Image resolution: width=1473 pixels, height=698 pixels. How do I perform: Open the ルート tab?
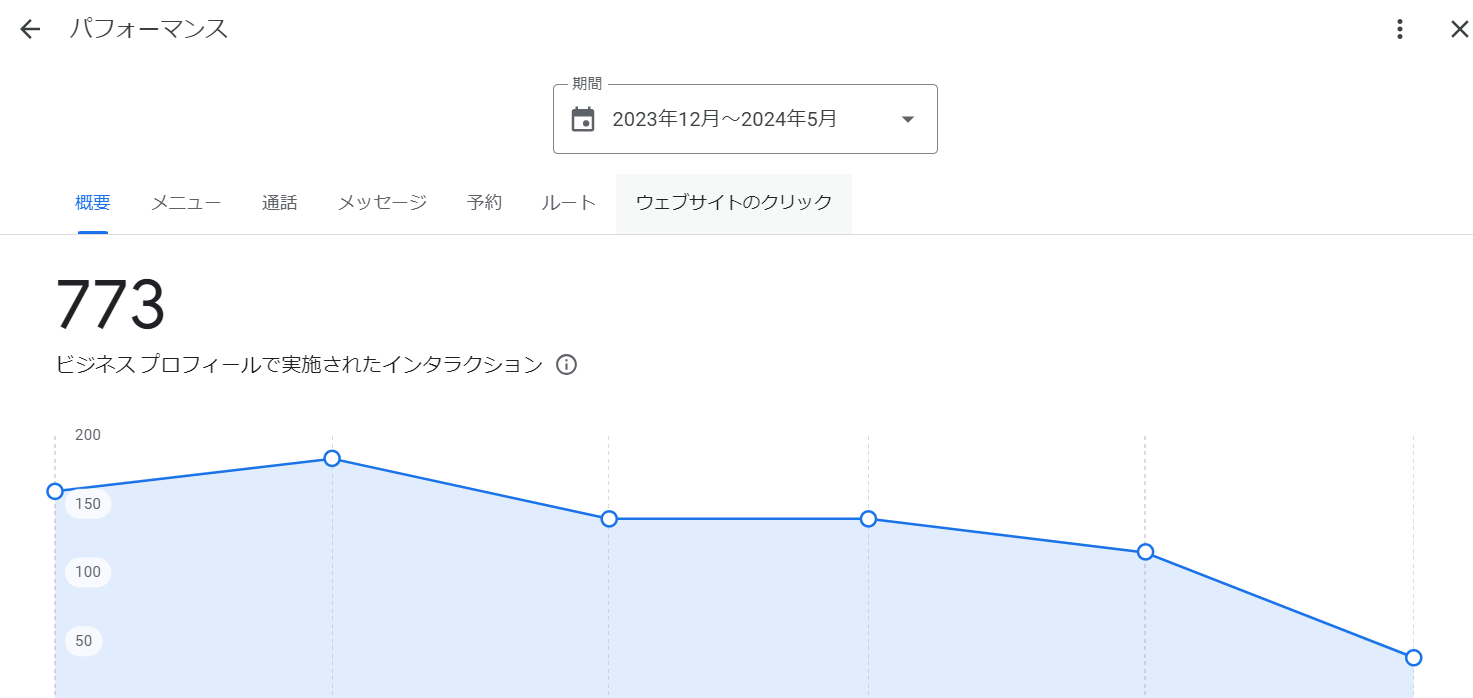coord(567,202)
